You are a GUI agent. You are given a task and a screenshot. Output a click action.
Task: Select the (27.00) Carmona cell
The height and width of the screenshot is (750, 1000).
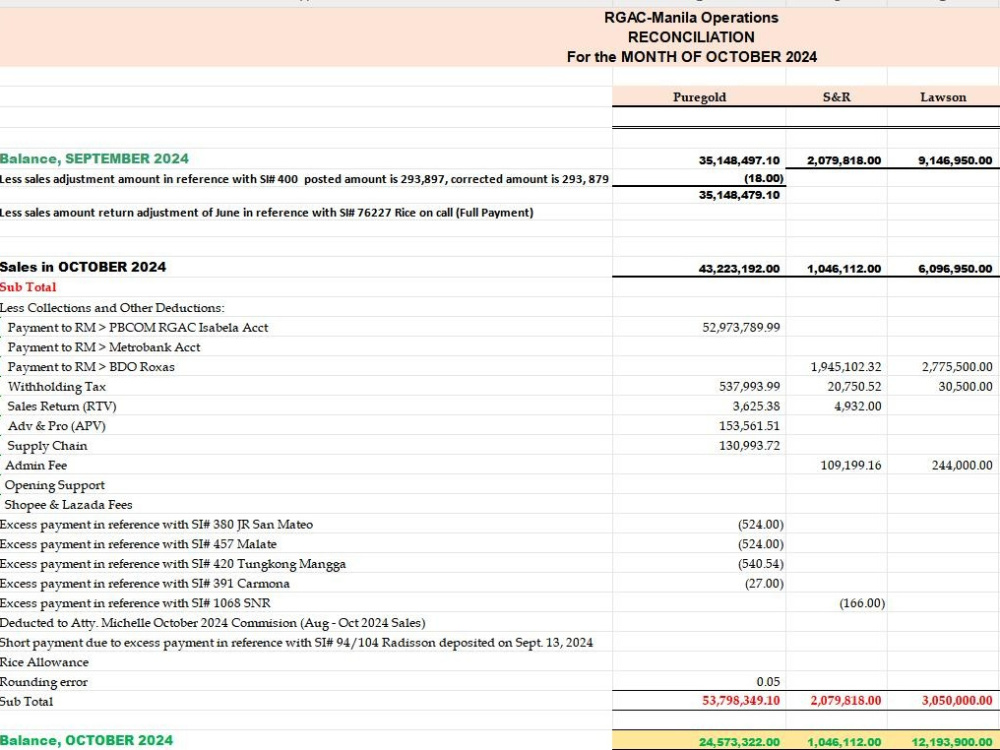tap(764, 584)
